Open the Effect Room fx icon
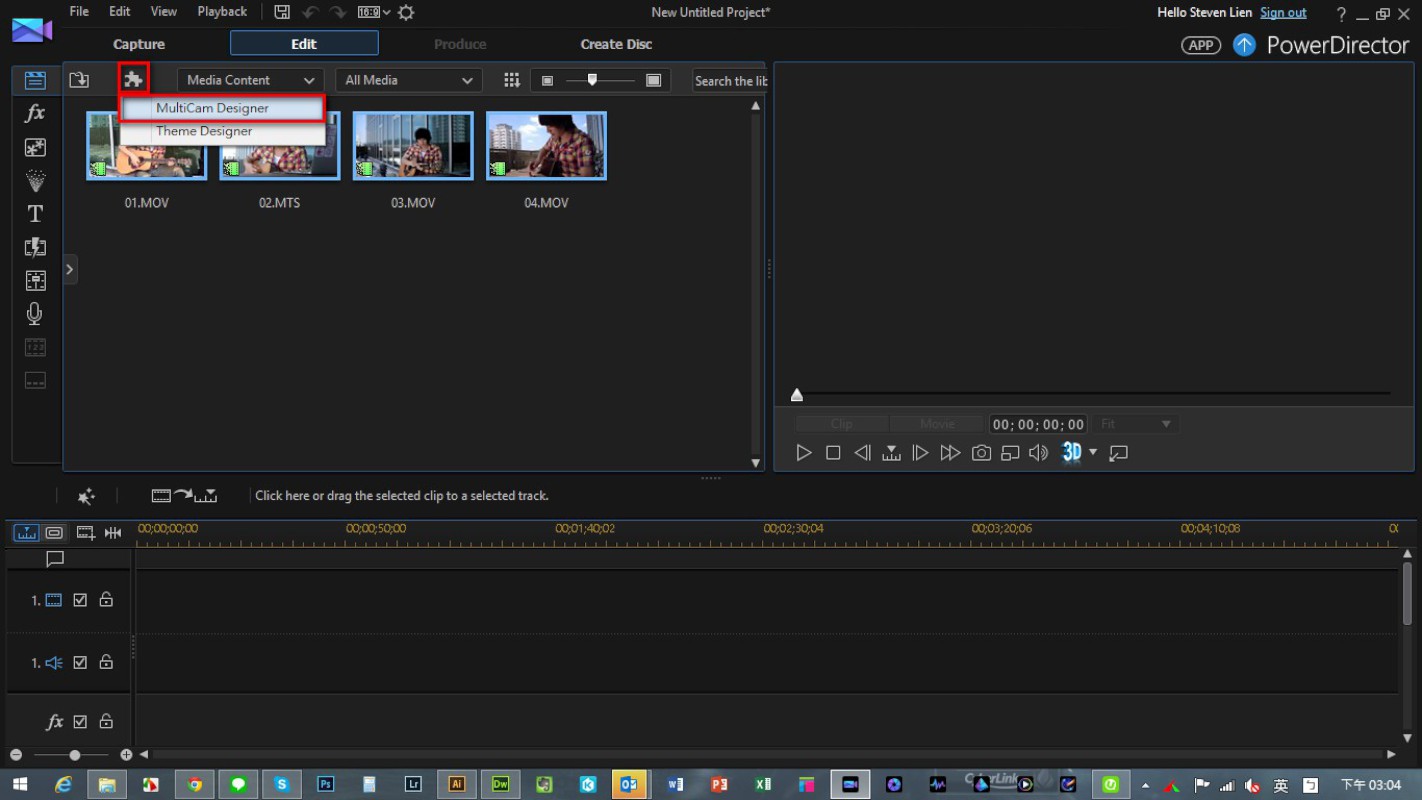 point(35,113)
